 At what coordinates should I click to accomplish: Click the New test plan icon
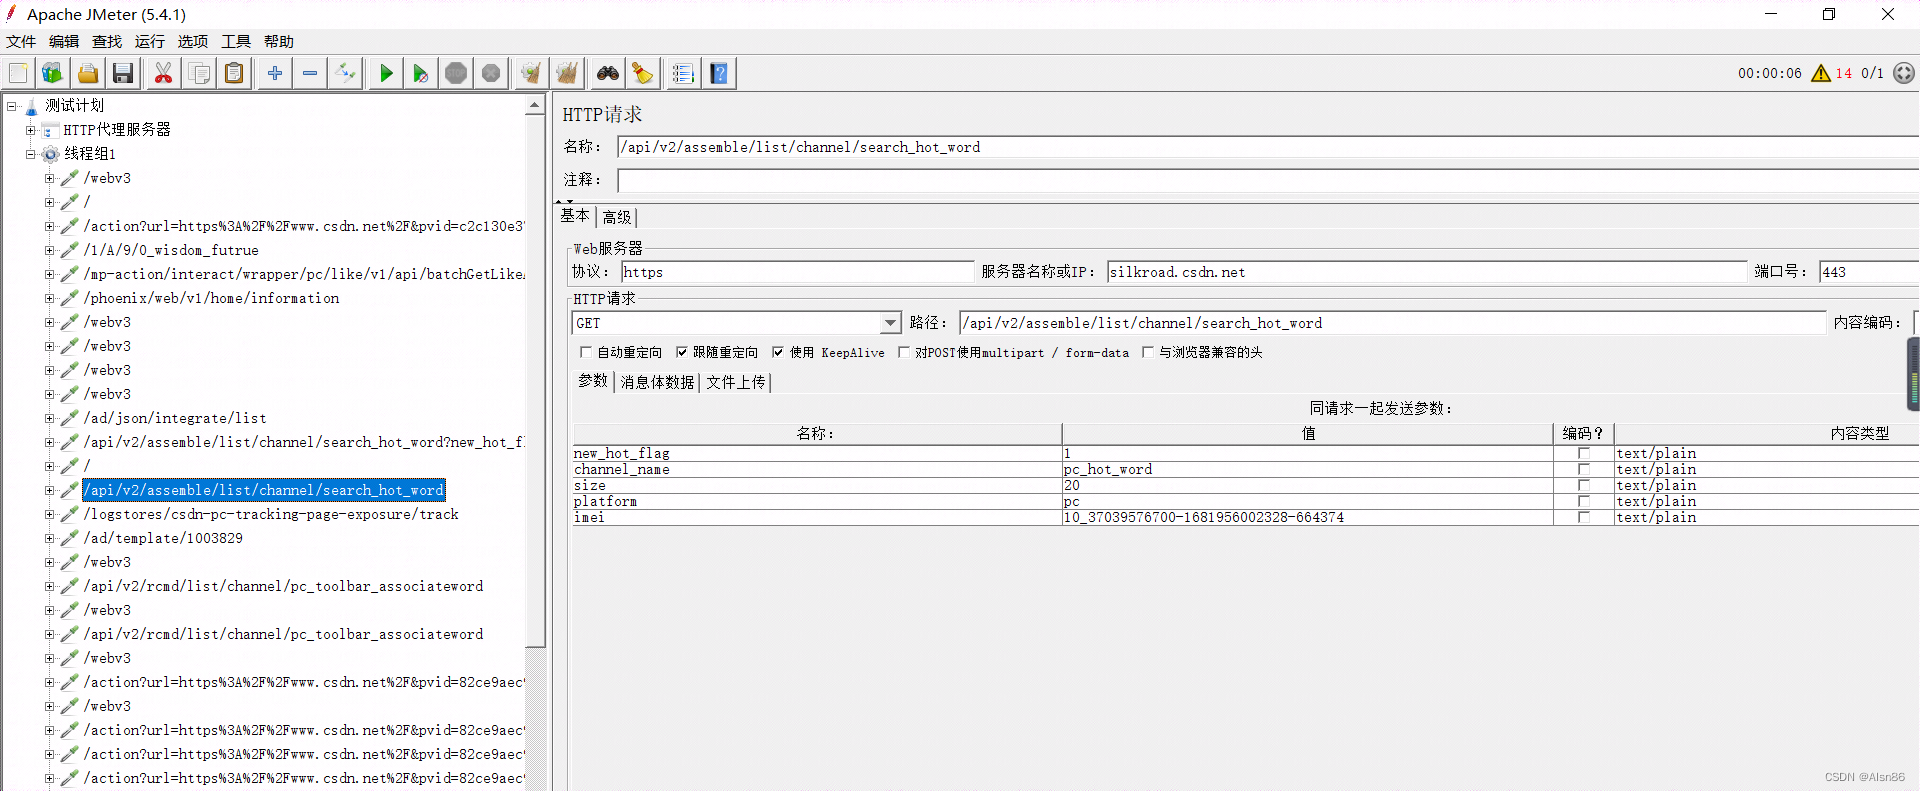[x=18, y=73]
